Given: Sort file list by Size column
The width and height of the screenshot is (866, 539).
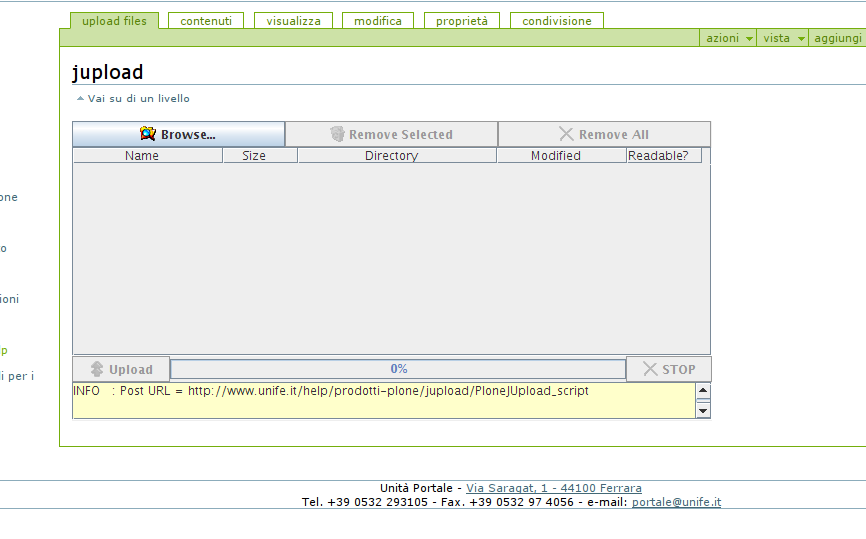Looking at the screenshot, I should tap(254, 156).
